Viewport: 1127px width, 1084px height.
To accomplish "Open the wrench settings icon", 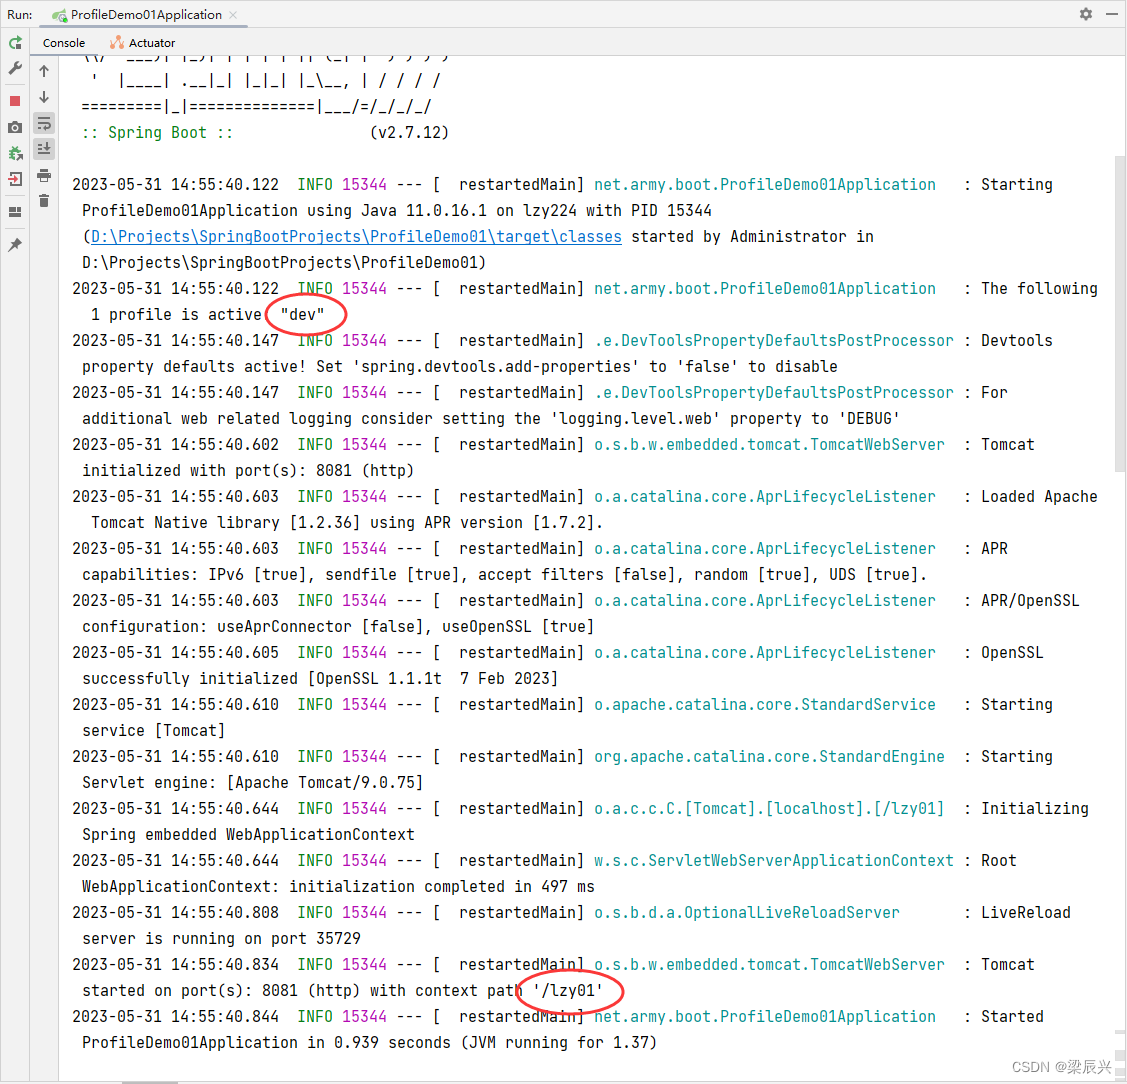I will point(15,69).
